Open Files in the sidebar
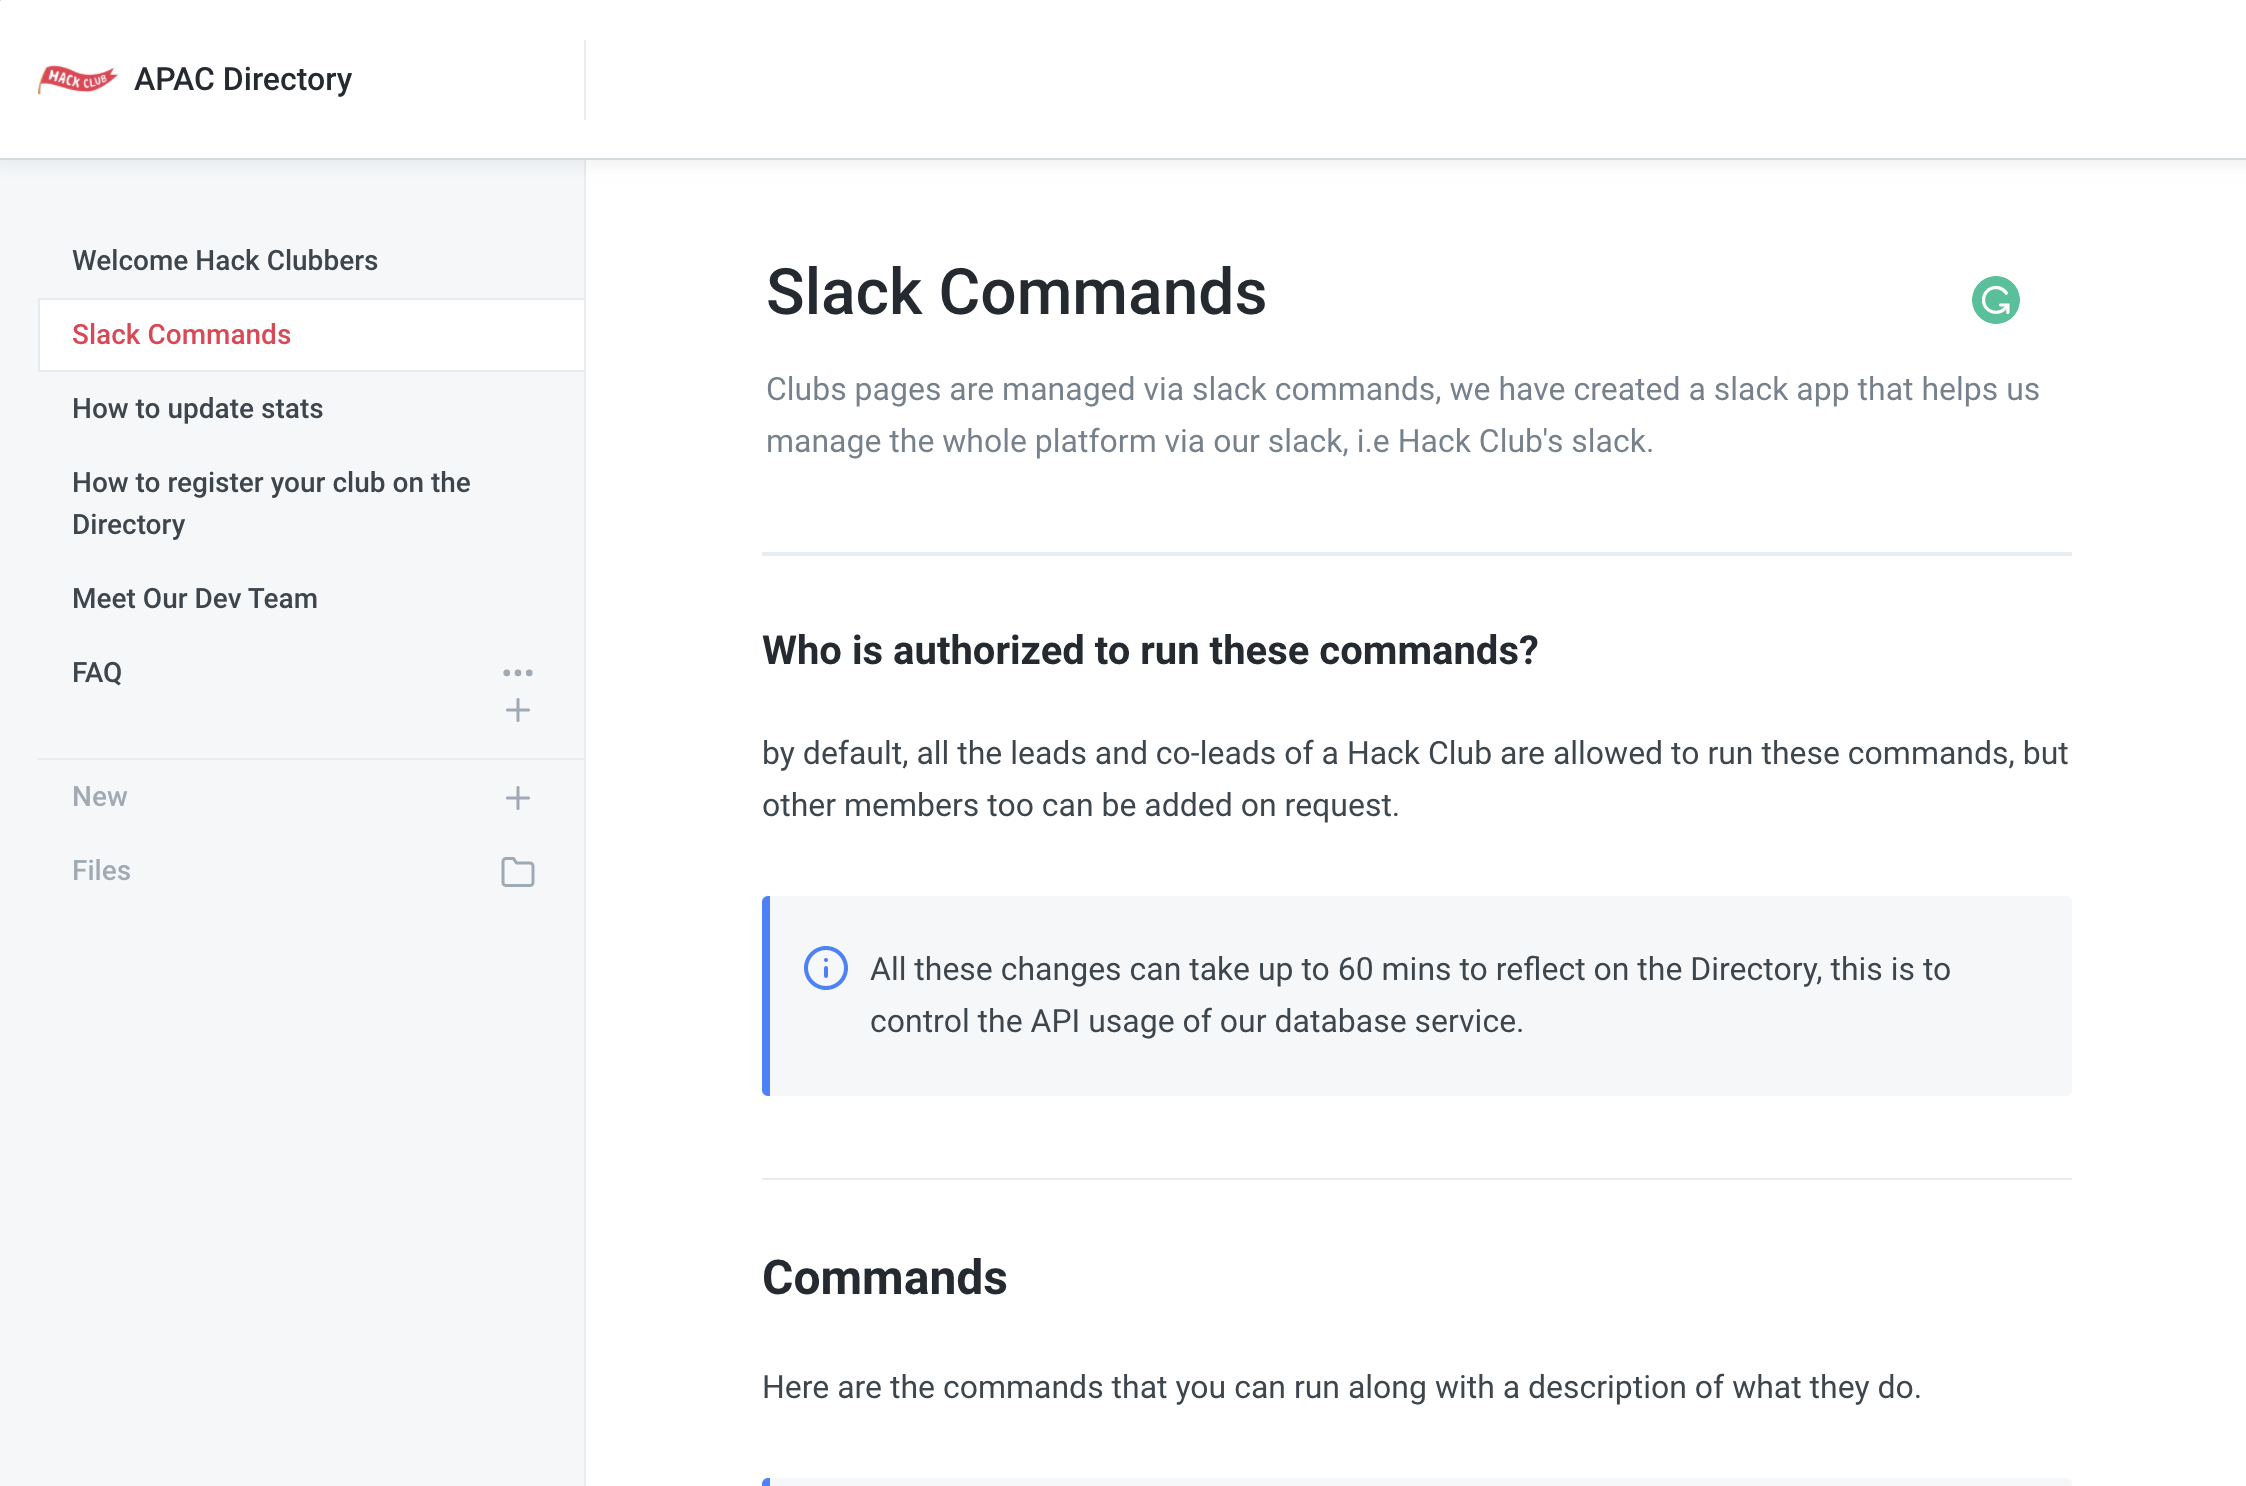2246x1486 pixels. point(101,870)
